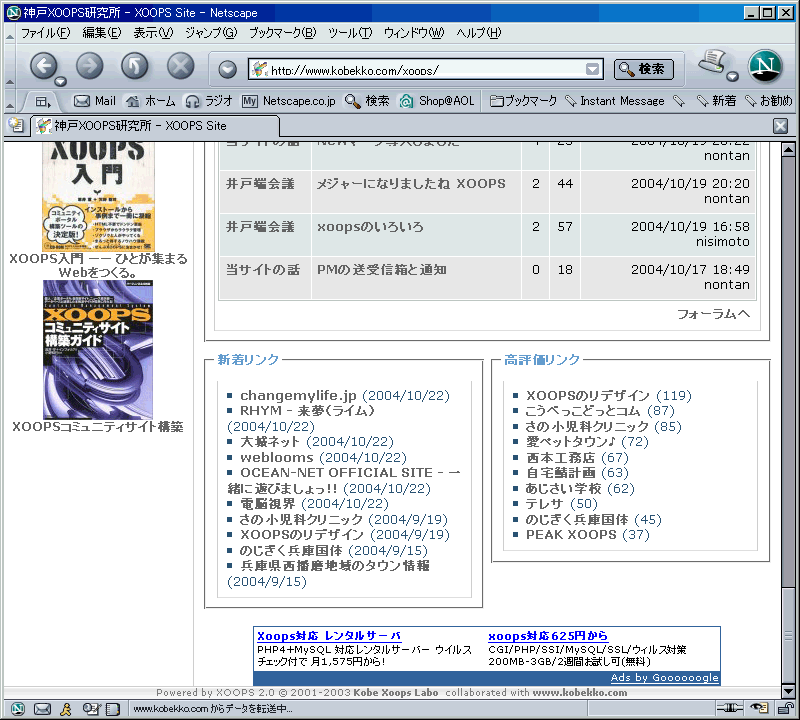Open Instant Message from the personal toolbar
The height and width of the screenshot is (720, 800).
pos(615,101)
